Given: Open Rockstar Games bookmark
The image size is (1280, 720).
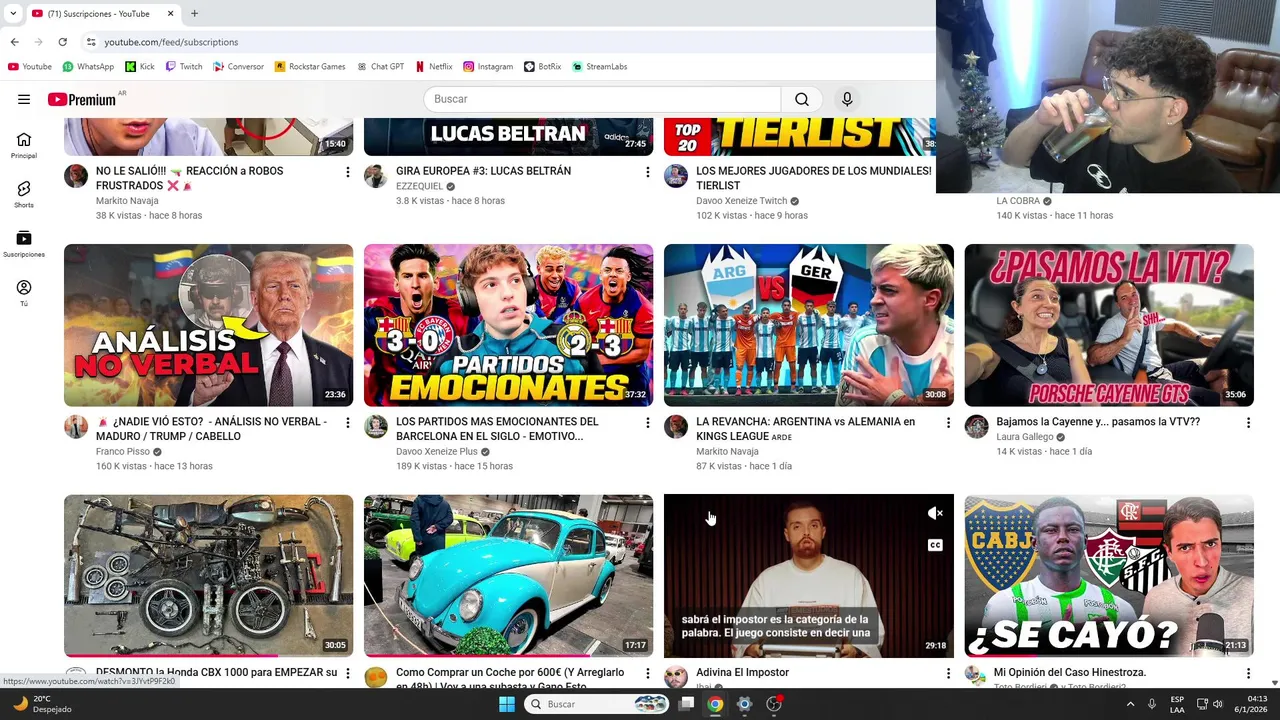Looking at the screenshot, I should [x=310, y=67].
